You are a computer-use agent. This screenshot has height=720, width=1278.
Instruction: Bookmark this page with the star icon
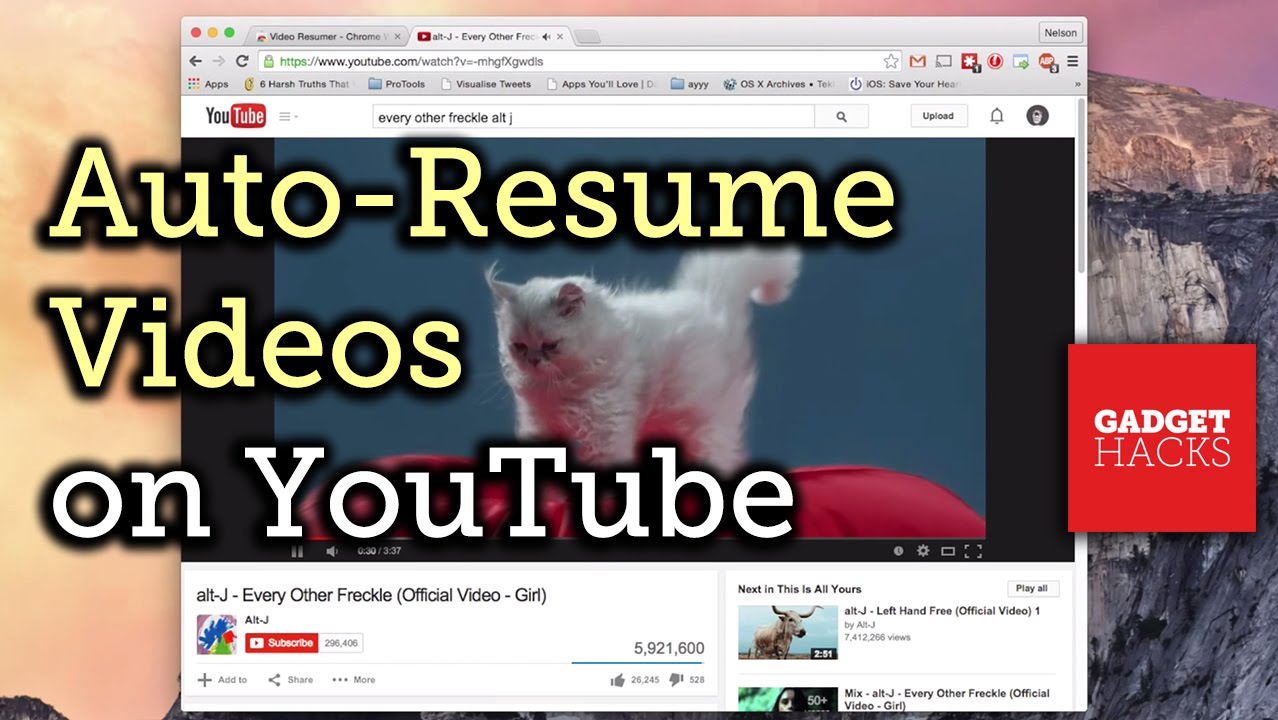[x=891, y=61]
